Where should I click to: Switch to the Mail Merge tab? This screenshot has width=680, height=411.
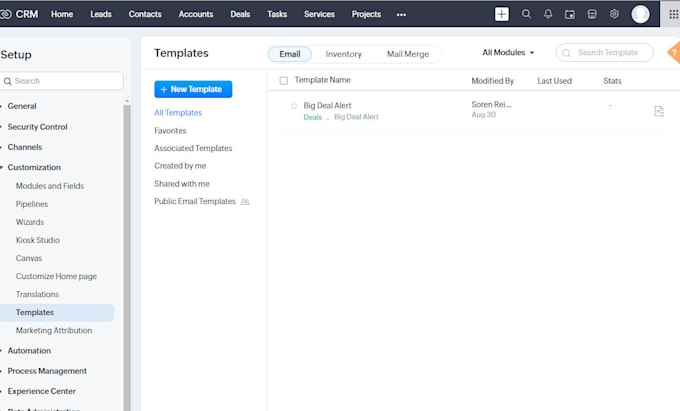pyautogui.click(x=408, y=54)
